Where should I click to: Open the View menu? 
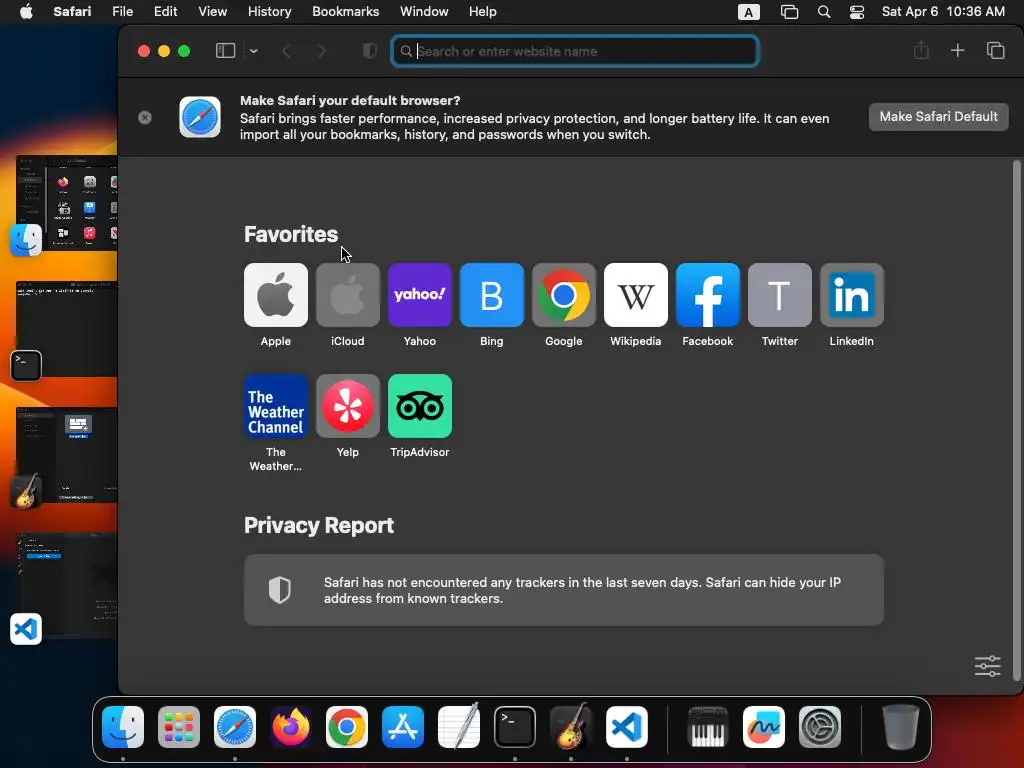coord(212,12)
